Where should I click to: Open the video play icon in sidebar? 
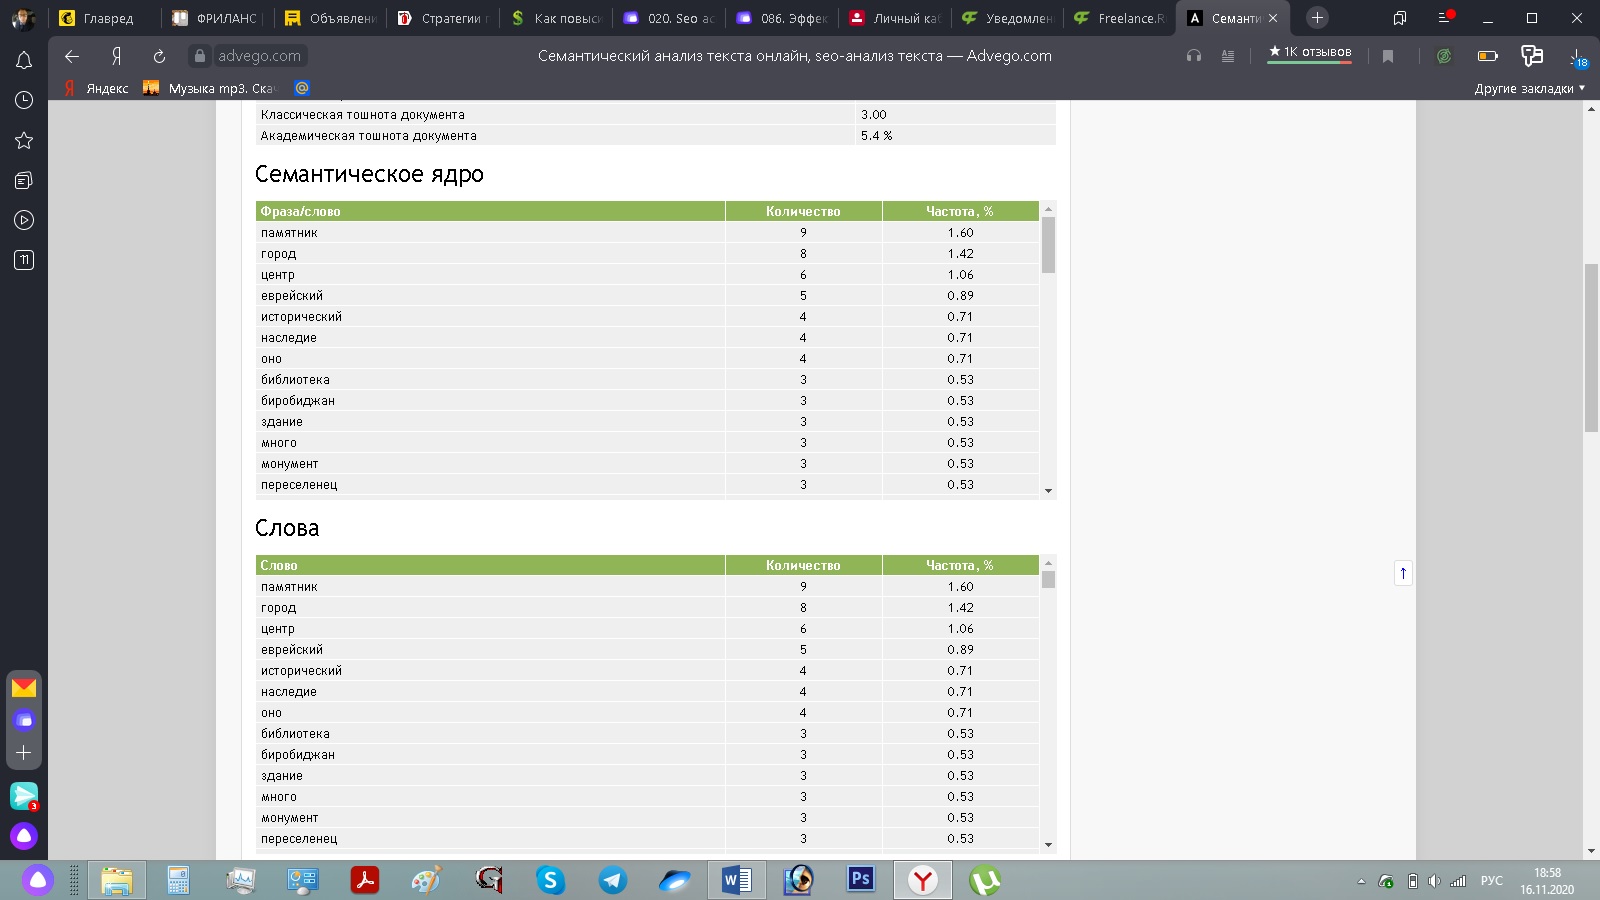[x=24, y=220]
